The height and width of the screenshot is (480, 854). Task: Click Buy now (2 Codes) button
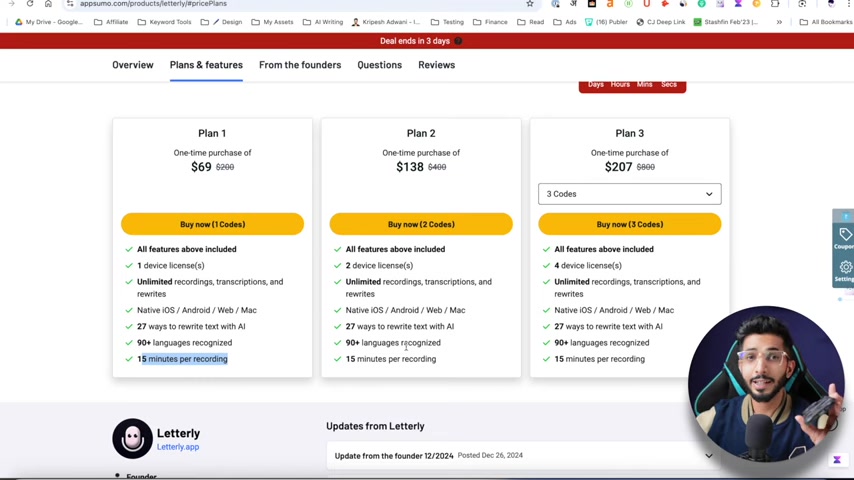(421, 224)
